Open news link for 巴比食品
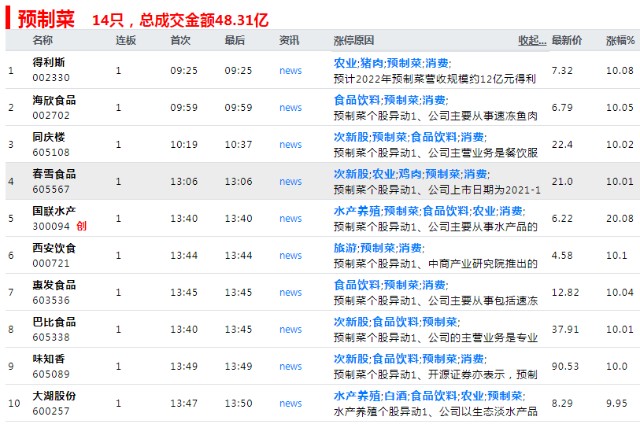 290,329
